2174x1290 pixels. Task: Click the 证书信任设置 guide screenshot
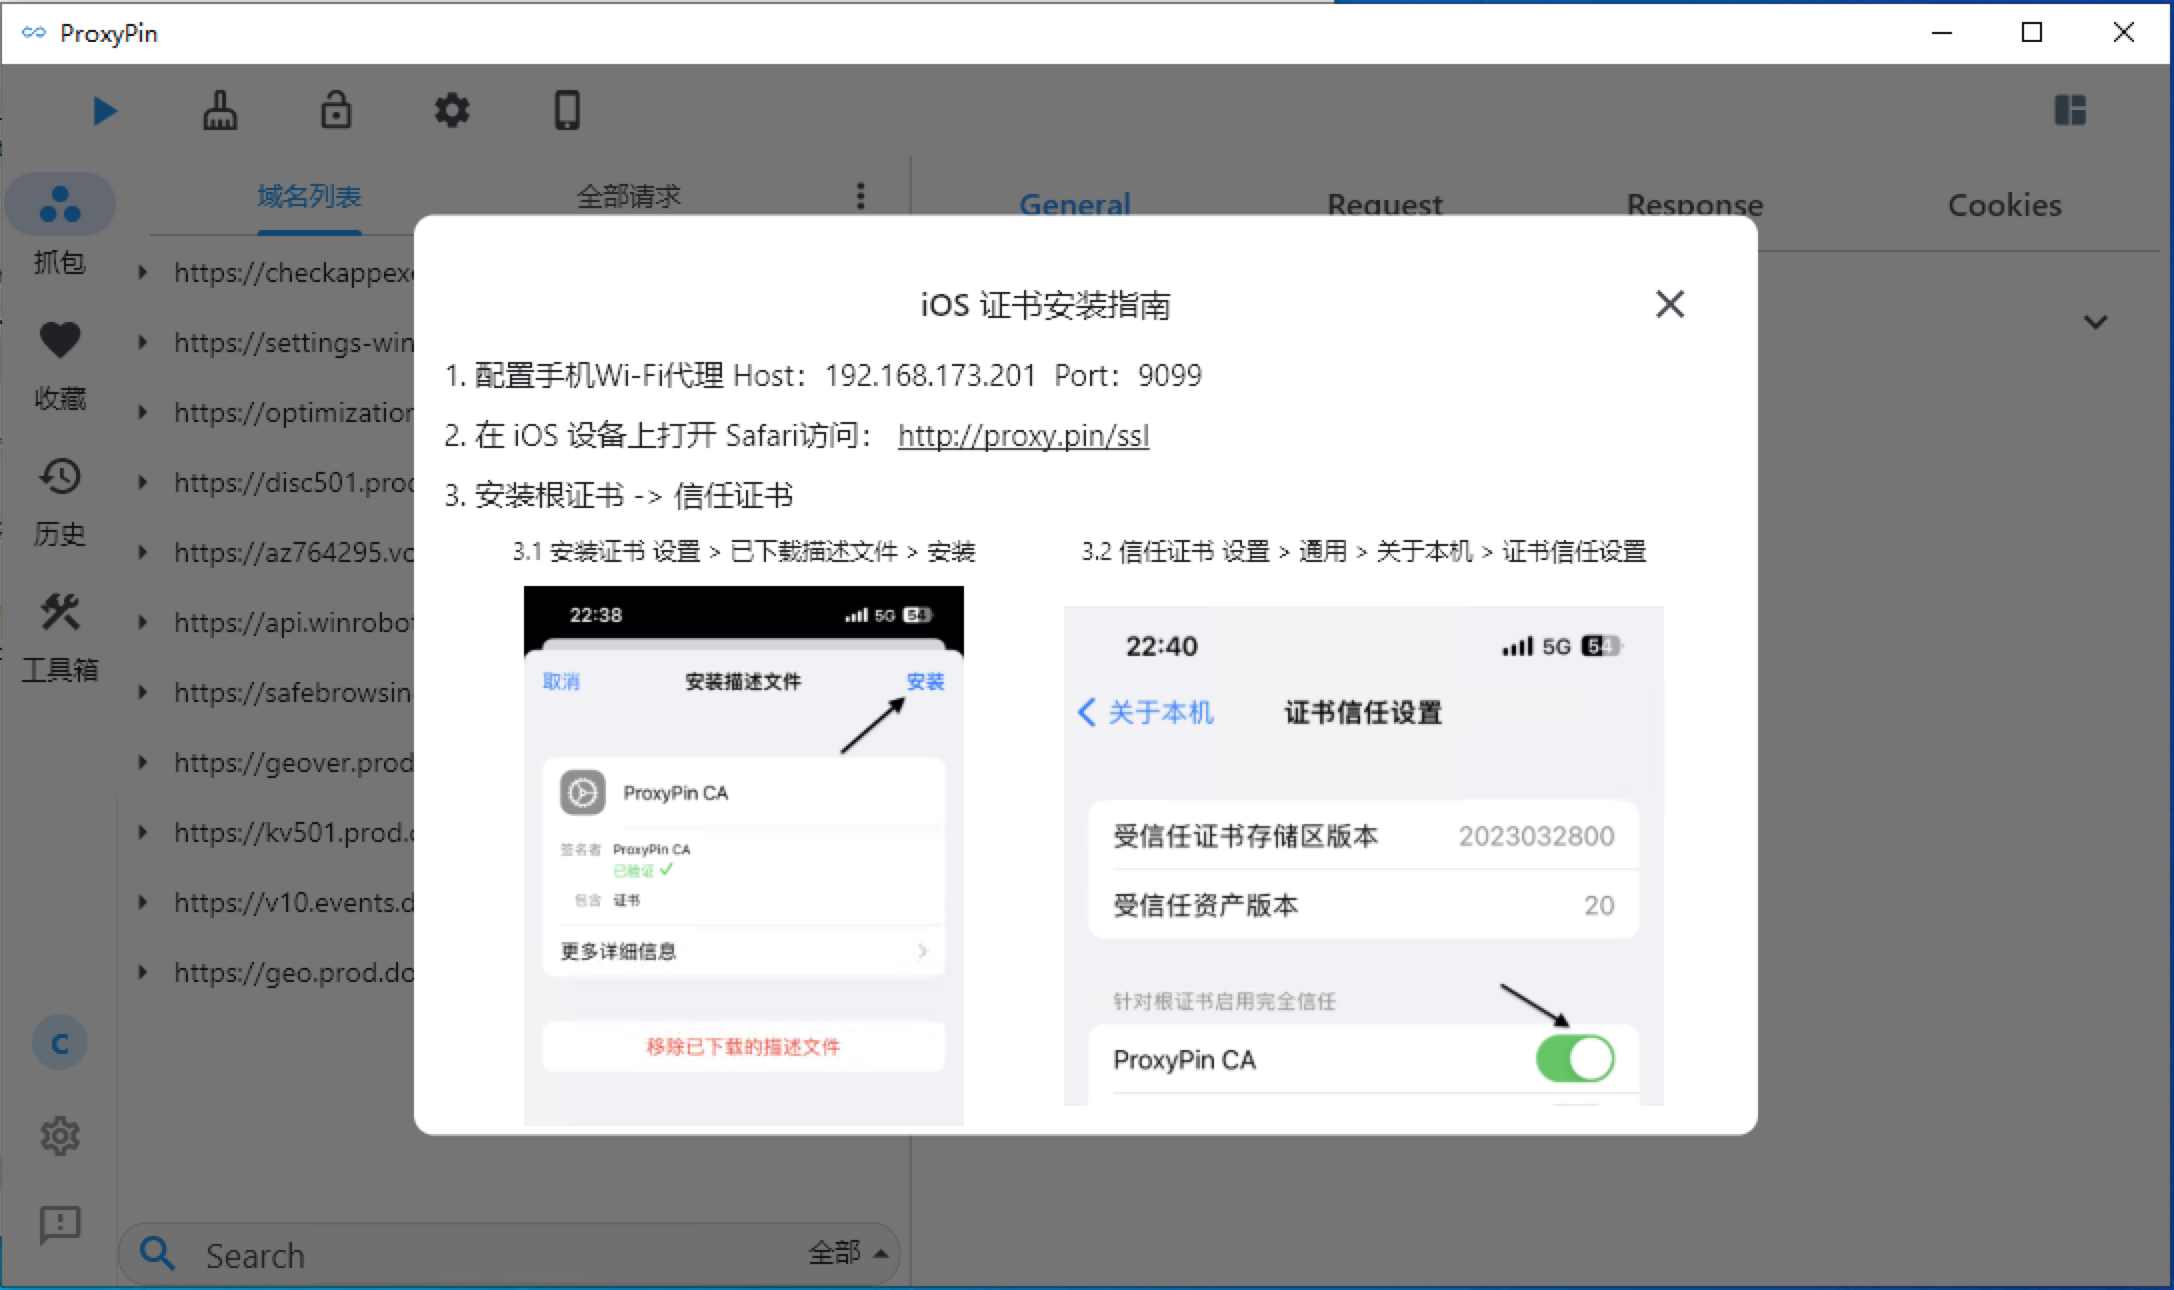pyautogui.click(x=1364, y=856)
